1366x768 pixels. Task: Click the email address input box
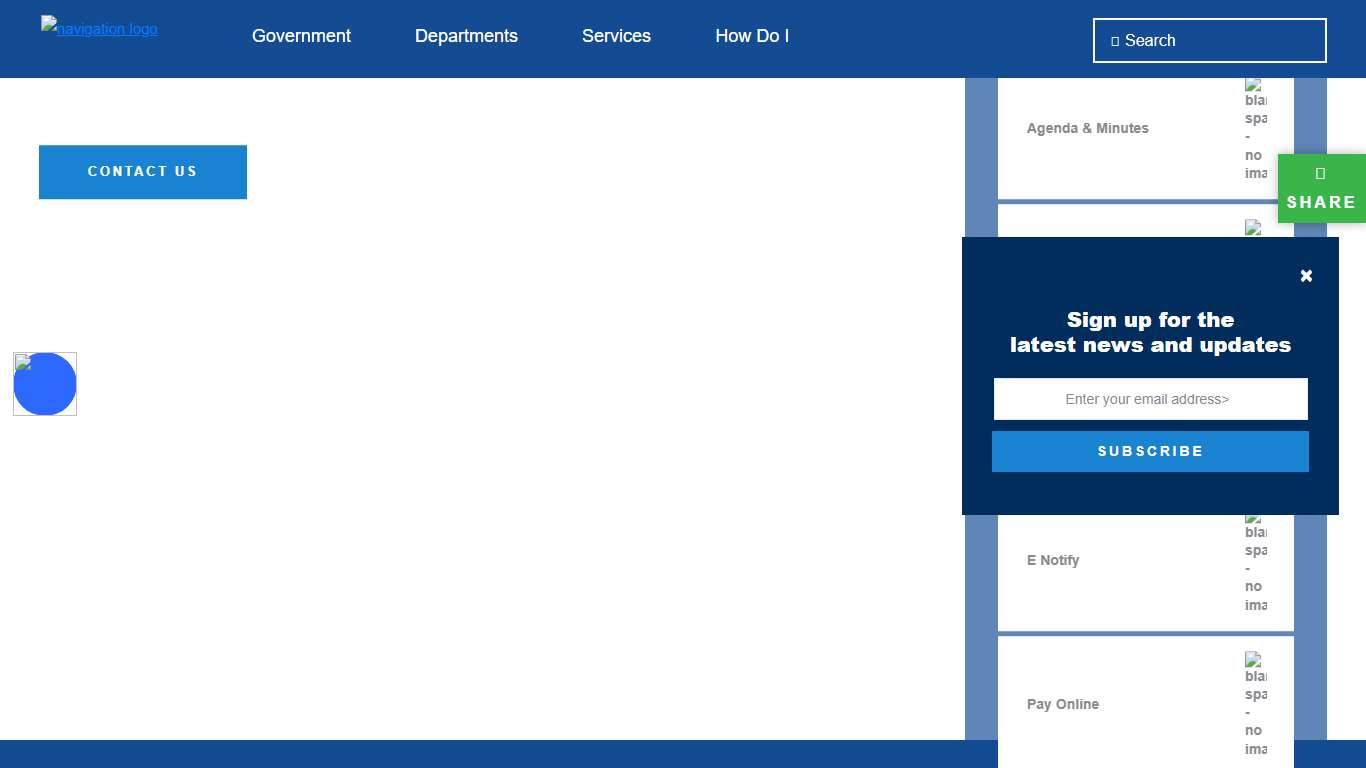click(x=1150, y=399)
